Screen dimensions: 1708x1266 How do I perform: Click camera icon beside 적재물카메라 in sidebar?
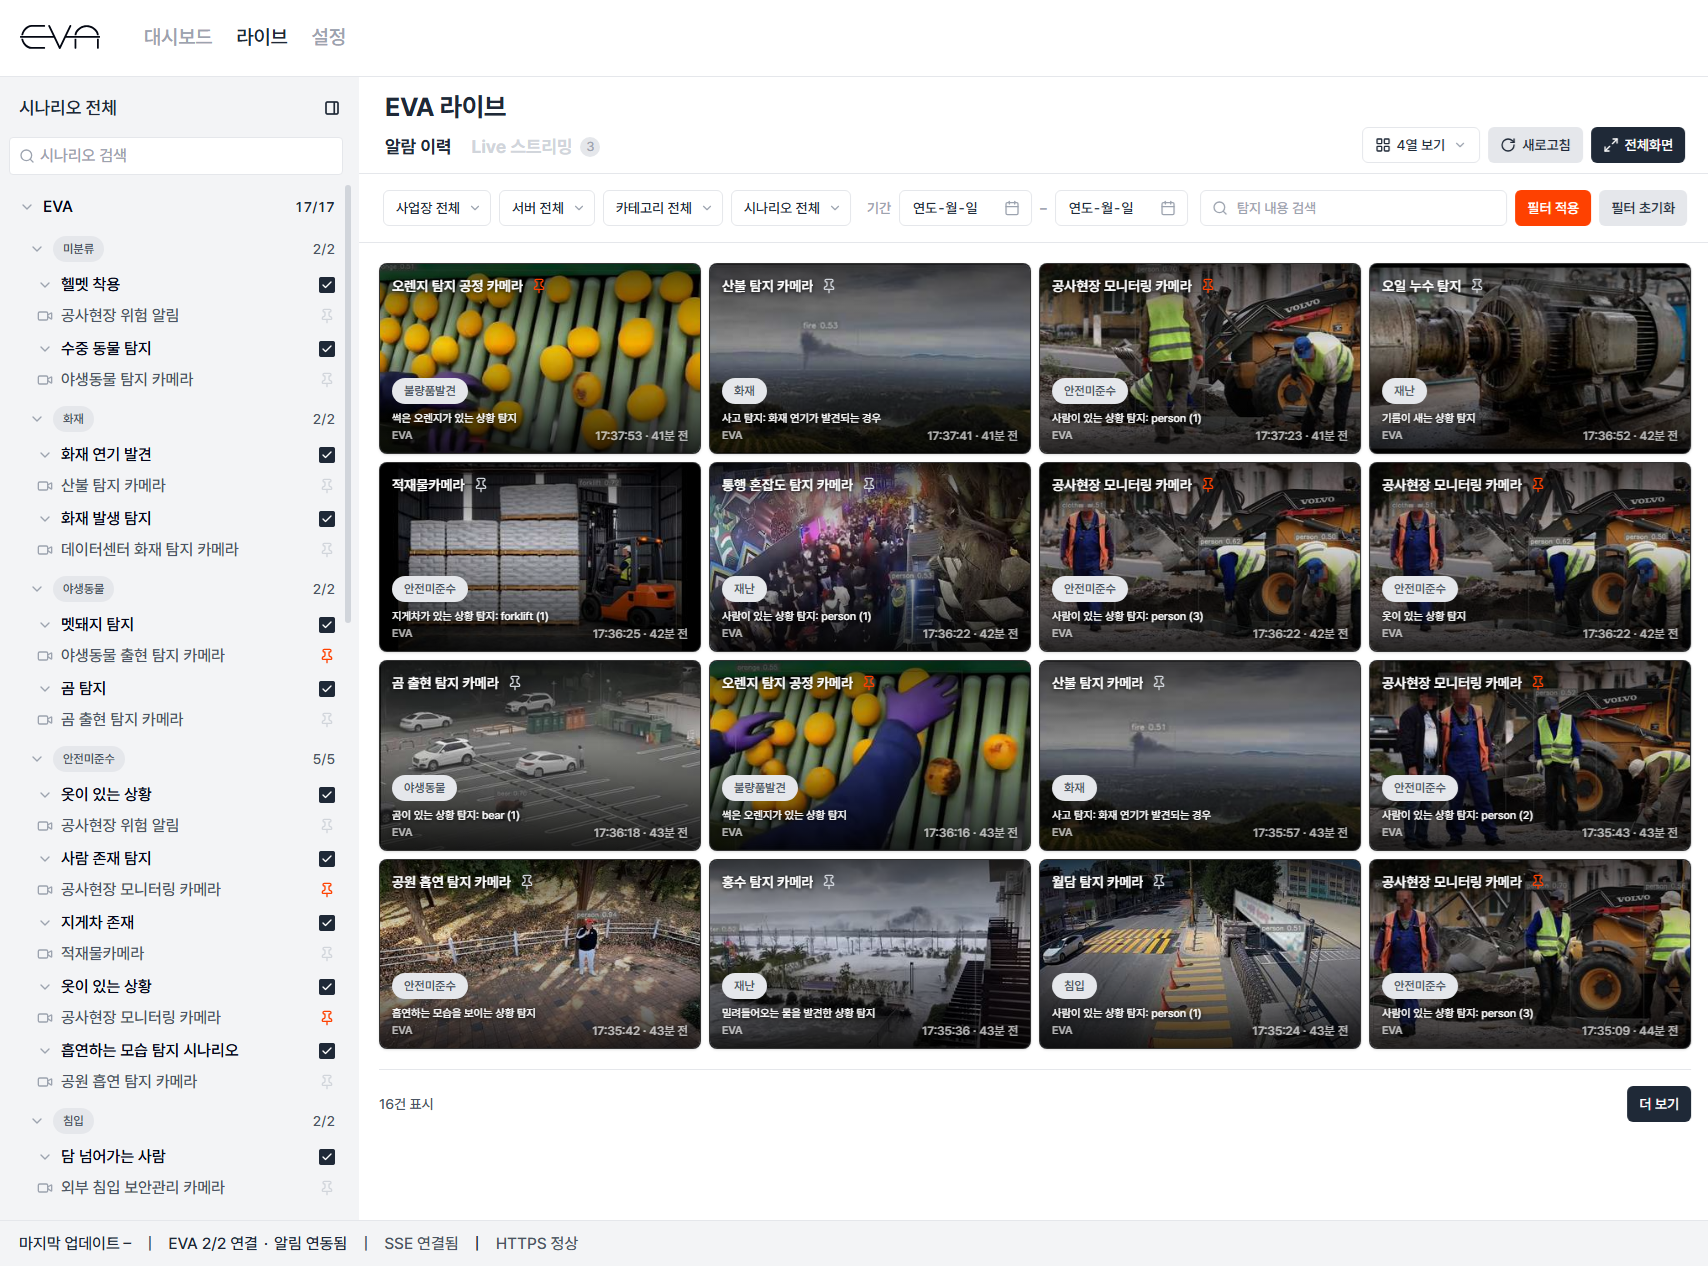pyautogui.click(x=45, y=954)
